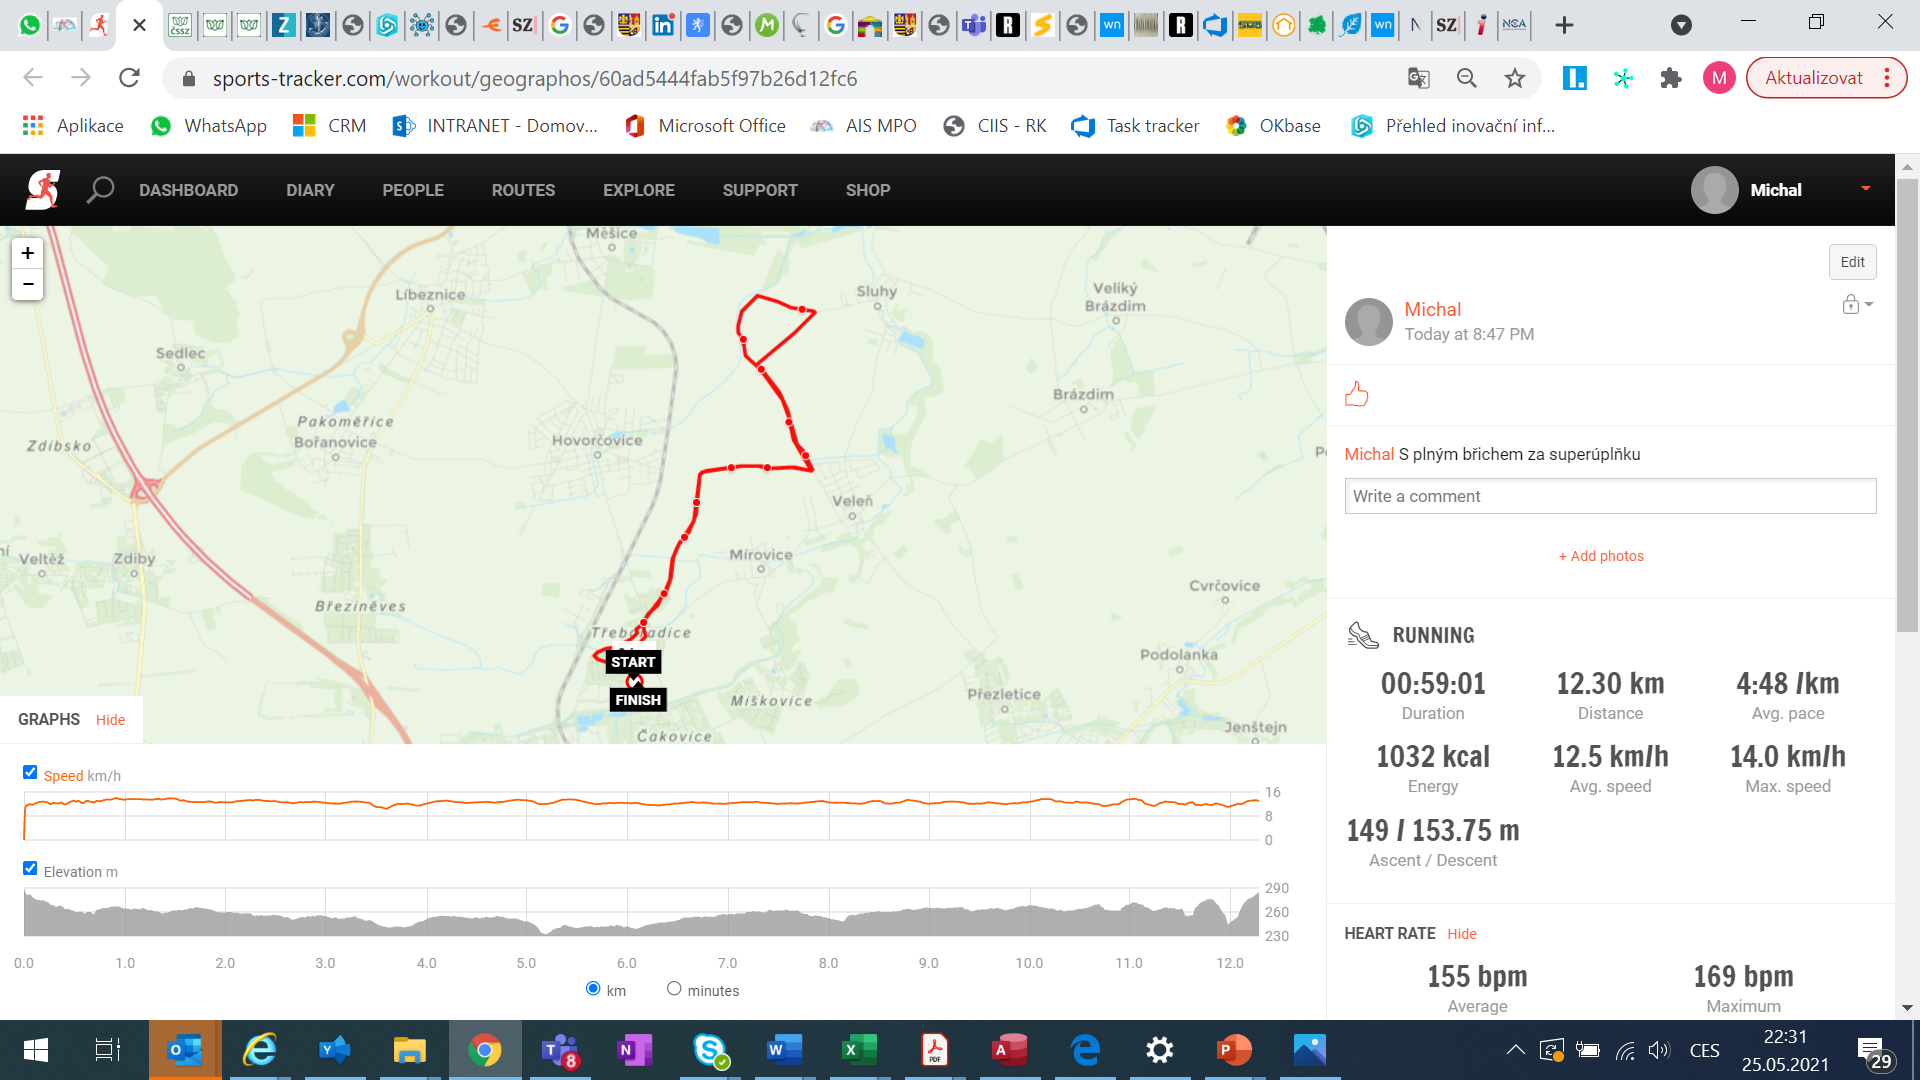Zoom out the map with minus button
Image resolution: width=1920 pixels, height=1080 pixels.
click(28, 284)
